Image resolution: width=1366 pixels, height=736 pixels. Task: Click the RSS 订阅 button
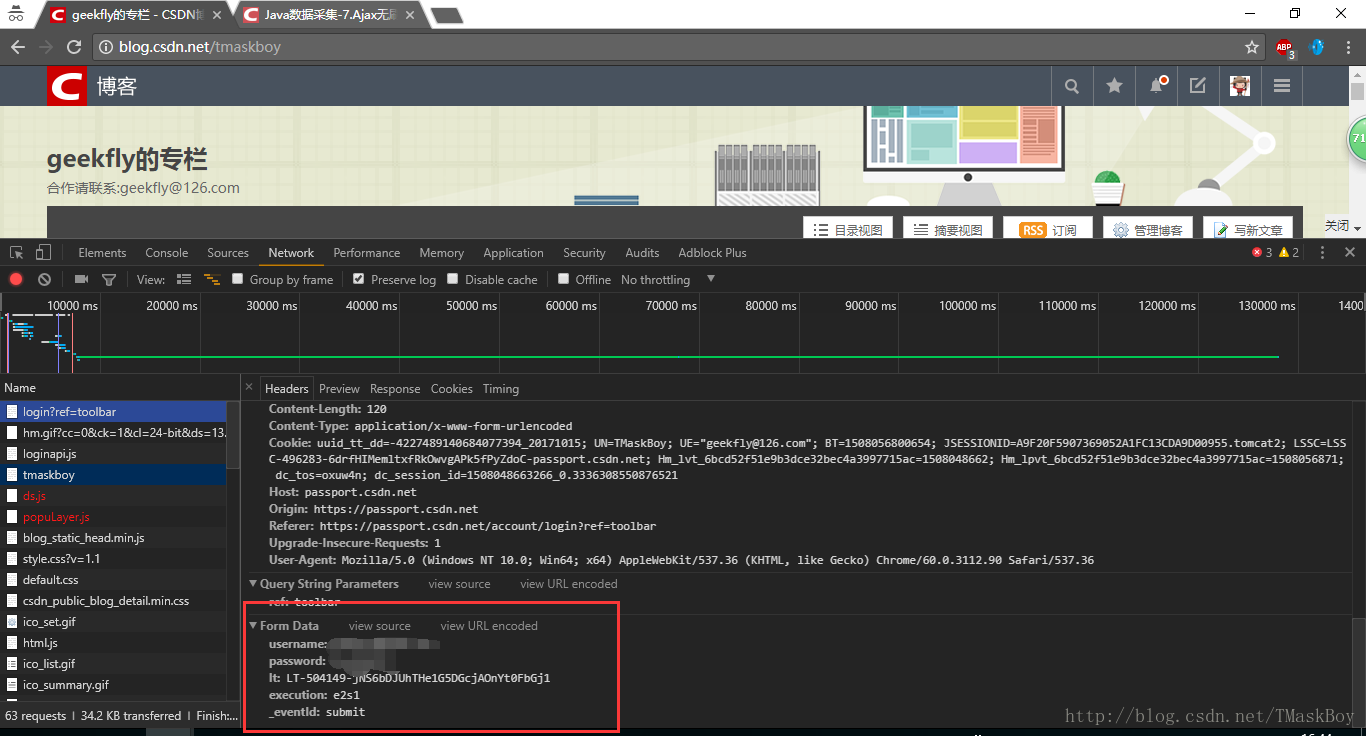click(x=1048, y=229)
